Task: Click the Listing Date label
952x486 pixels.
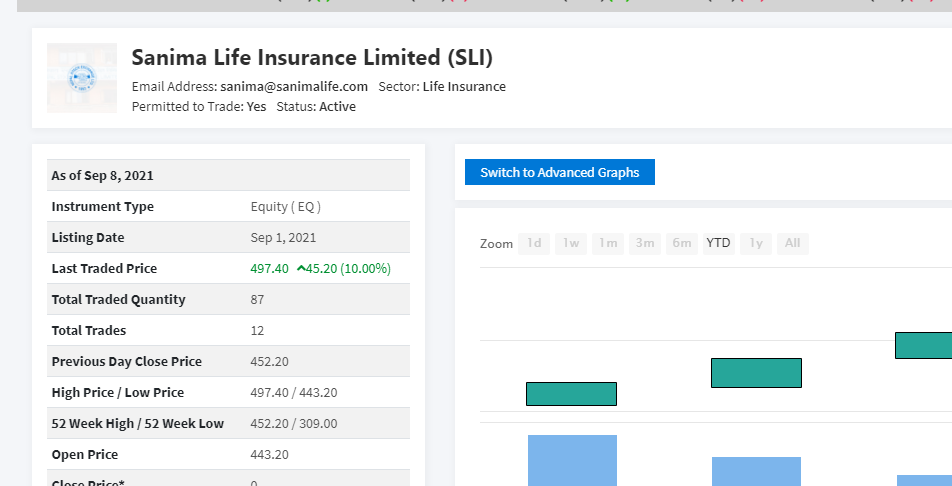Action: 88,238
